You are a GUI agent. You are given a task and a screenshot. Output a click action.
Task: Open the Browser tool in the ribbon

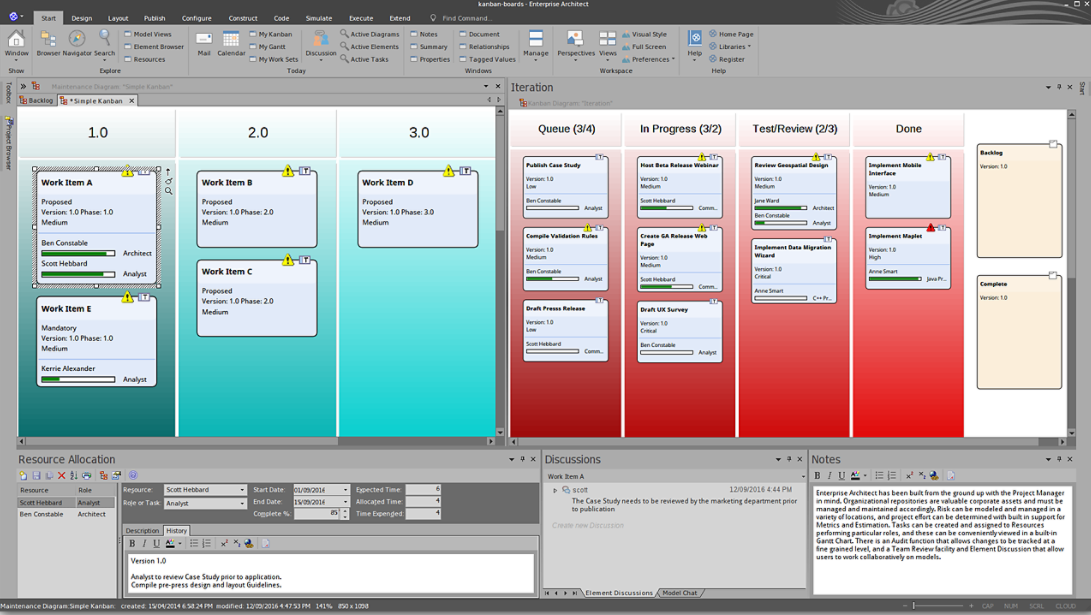pos(48,43)
